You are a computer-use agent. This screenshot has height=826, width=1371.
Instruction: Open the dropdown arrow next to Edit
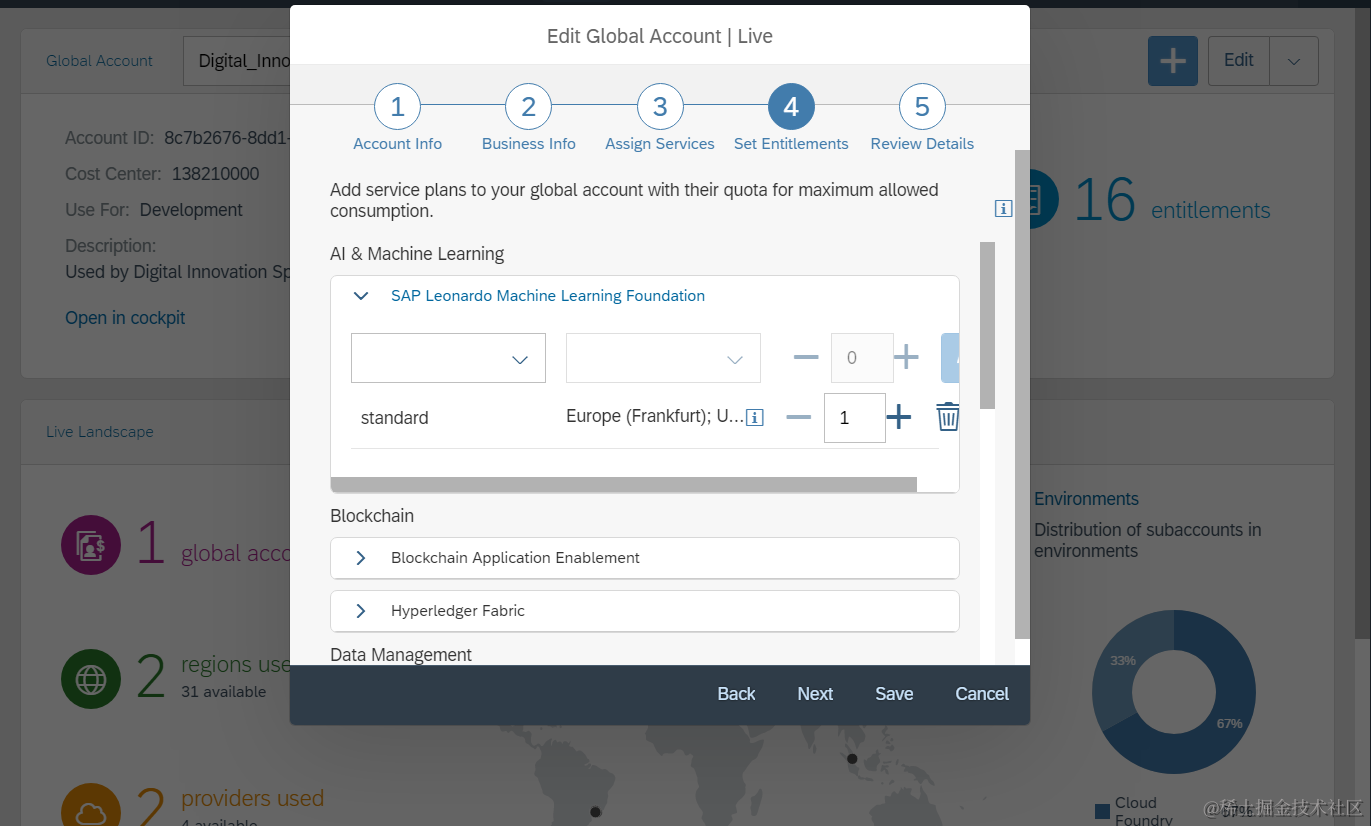tap(1294, 61)
